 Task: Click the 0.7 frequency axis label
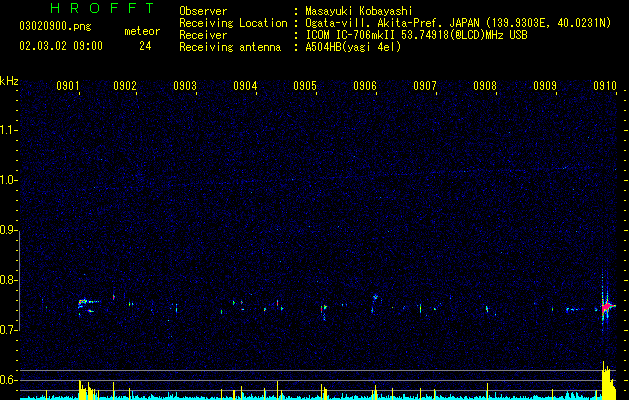(x=8, y=330)
